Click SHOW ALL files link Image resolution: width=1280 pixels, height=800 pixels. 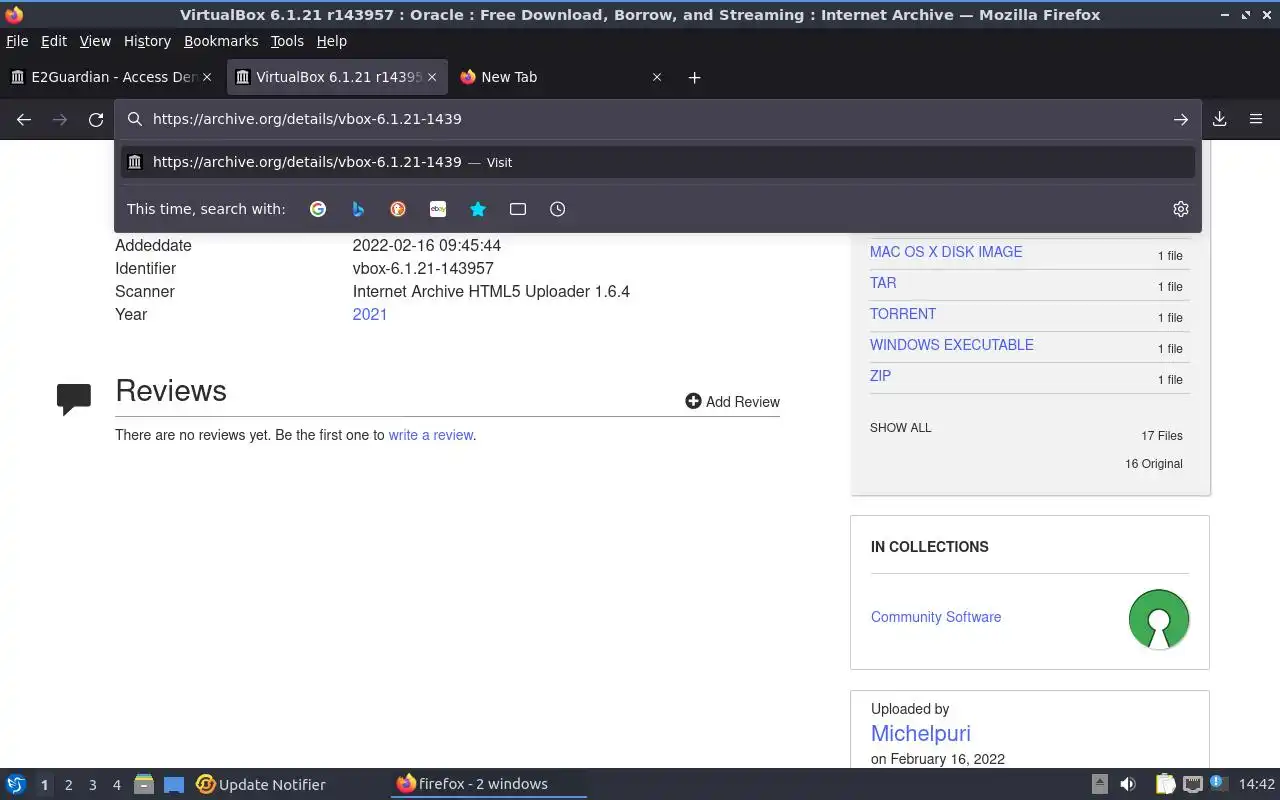point(900,428)
